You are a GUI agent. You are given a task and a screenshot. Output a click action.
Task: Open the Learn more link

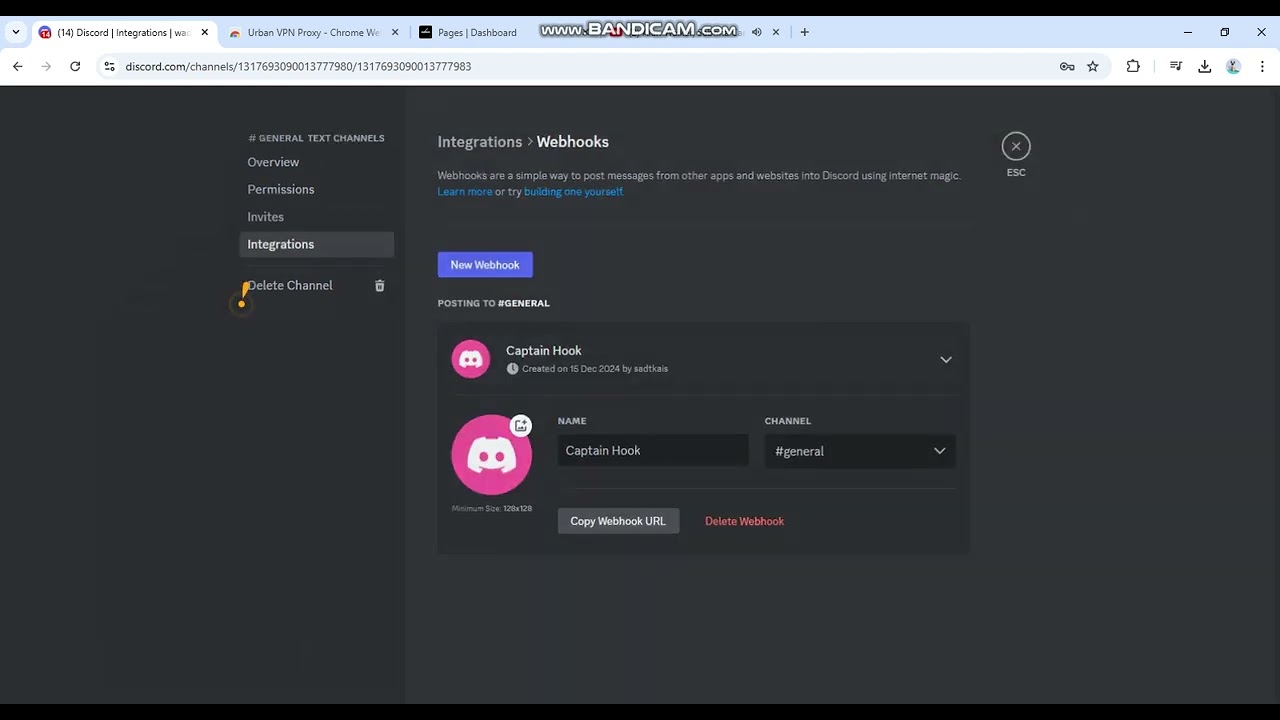coord(465,192)
